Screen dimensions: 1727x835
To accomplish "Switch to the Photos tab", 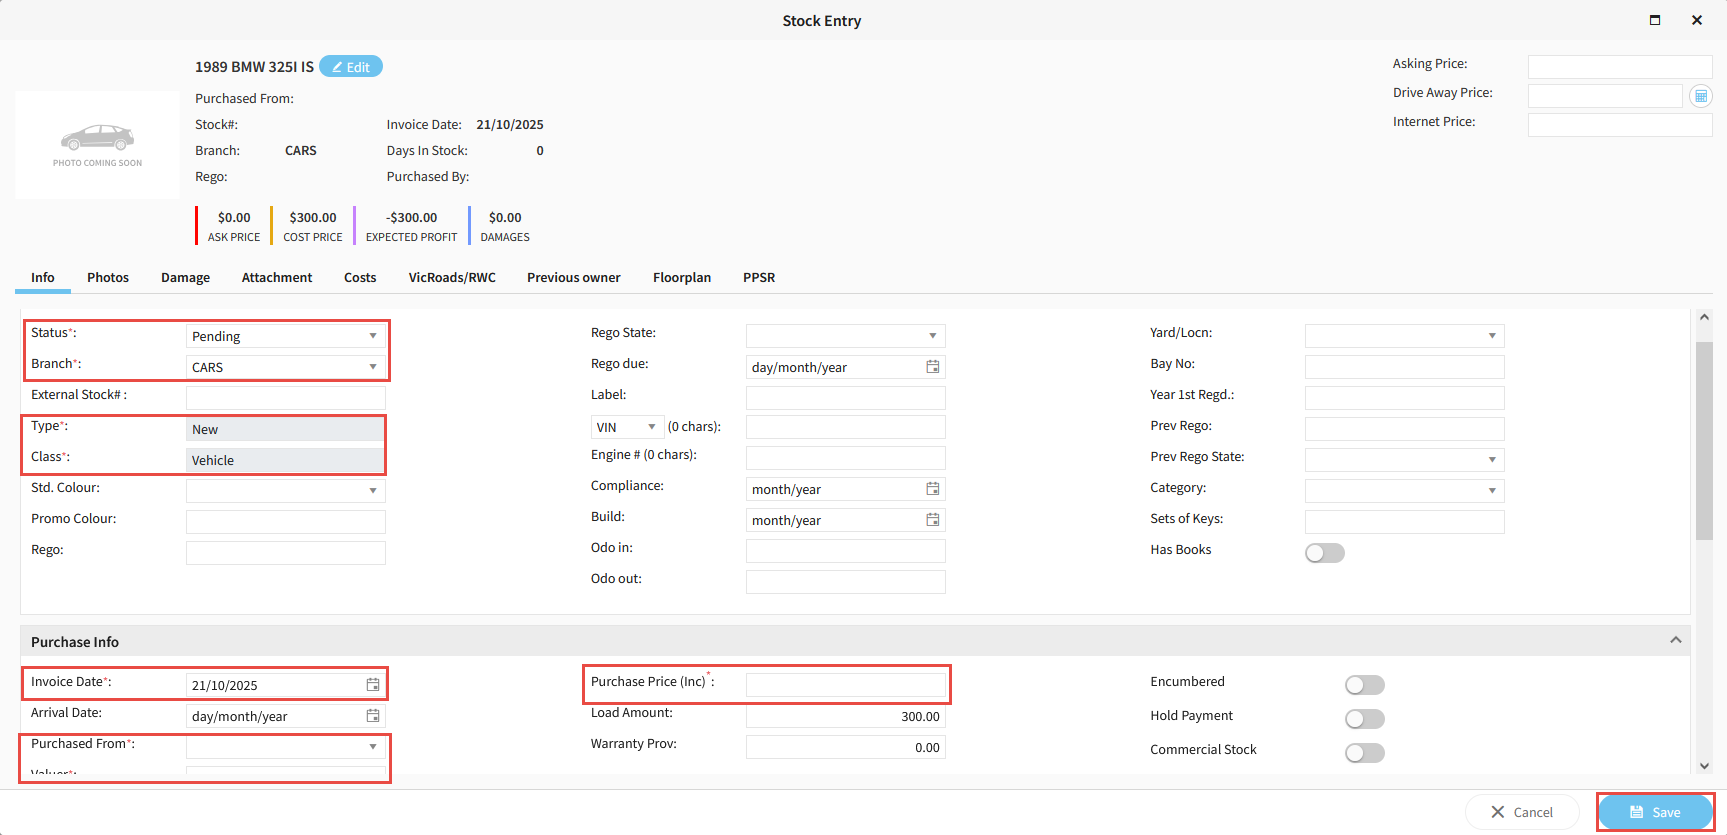I will click(108, 278).
